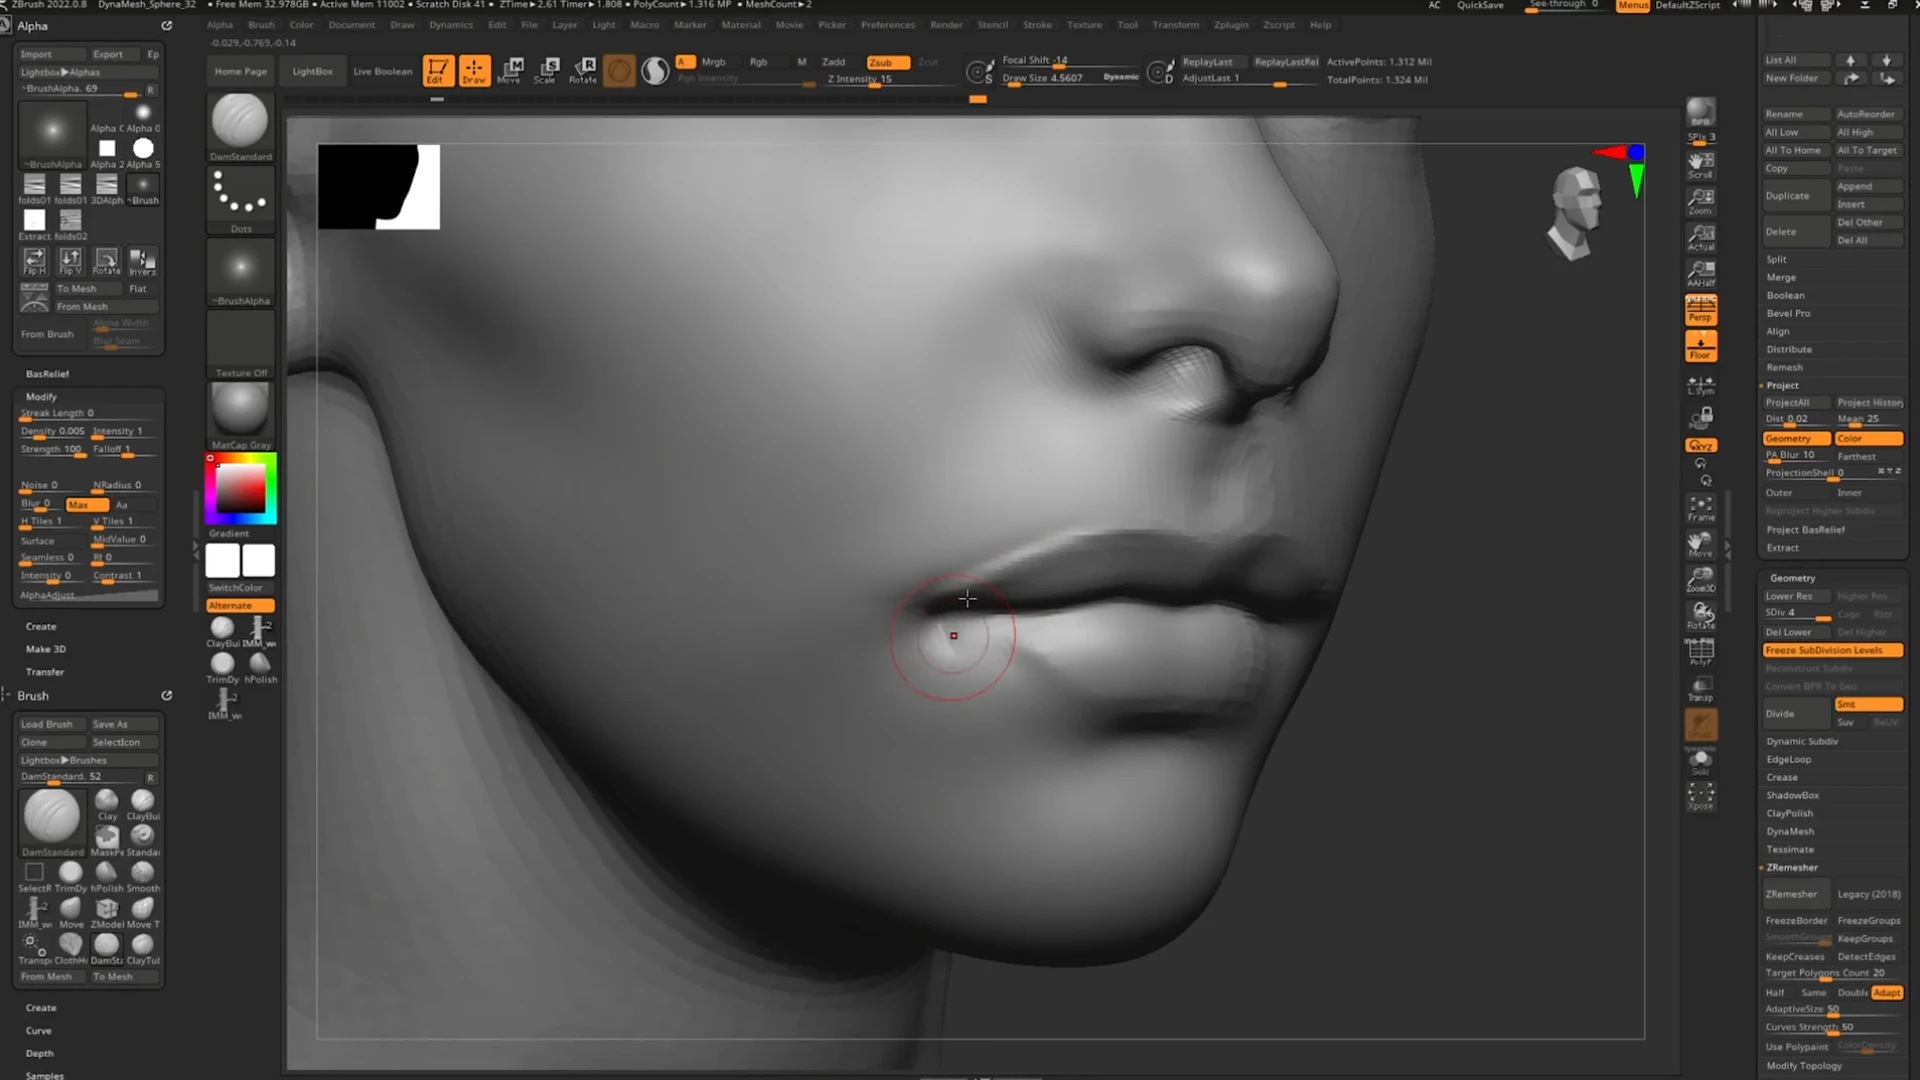Select the Smooth brush in Brush palette
The width and height of the screenshot is (1920, 1080).
coord(143,877)
